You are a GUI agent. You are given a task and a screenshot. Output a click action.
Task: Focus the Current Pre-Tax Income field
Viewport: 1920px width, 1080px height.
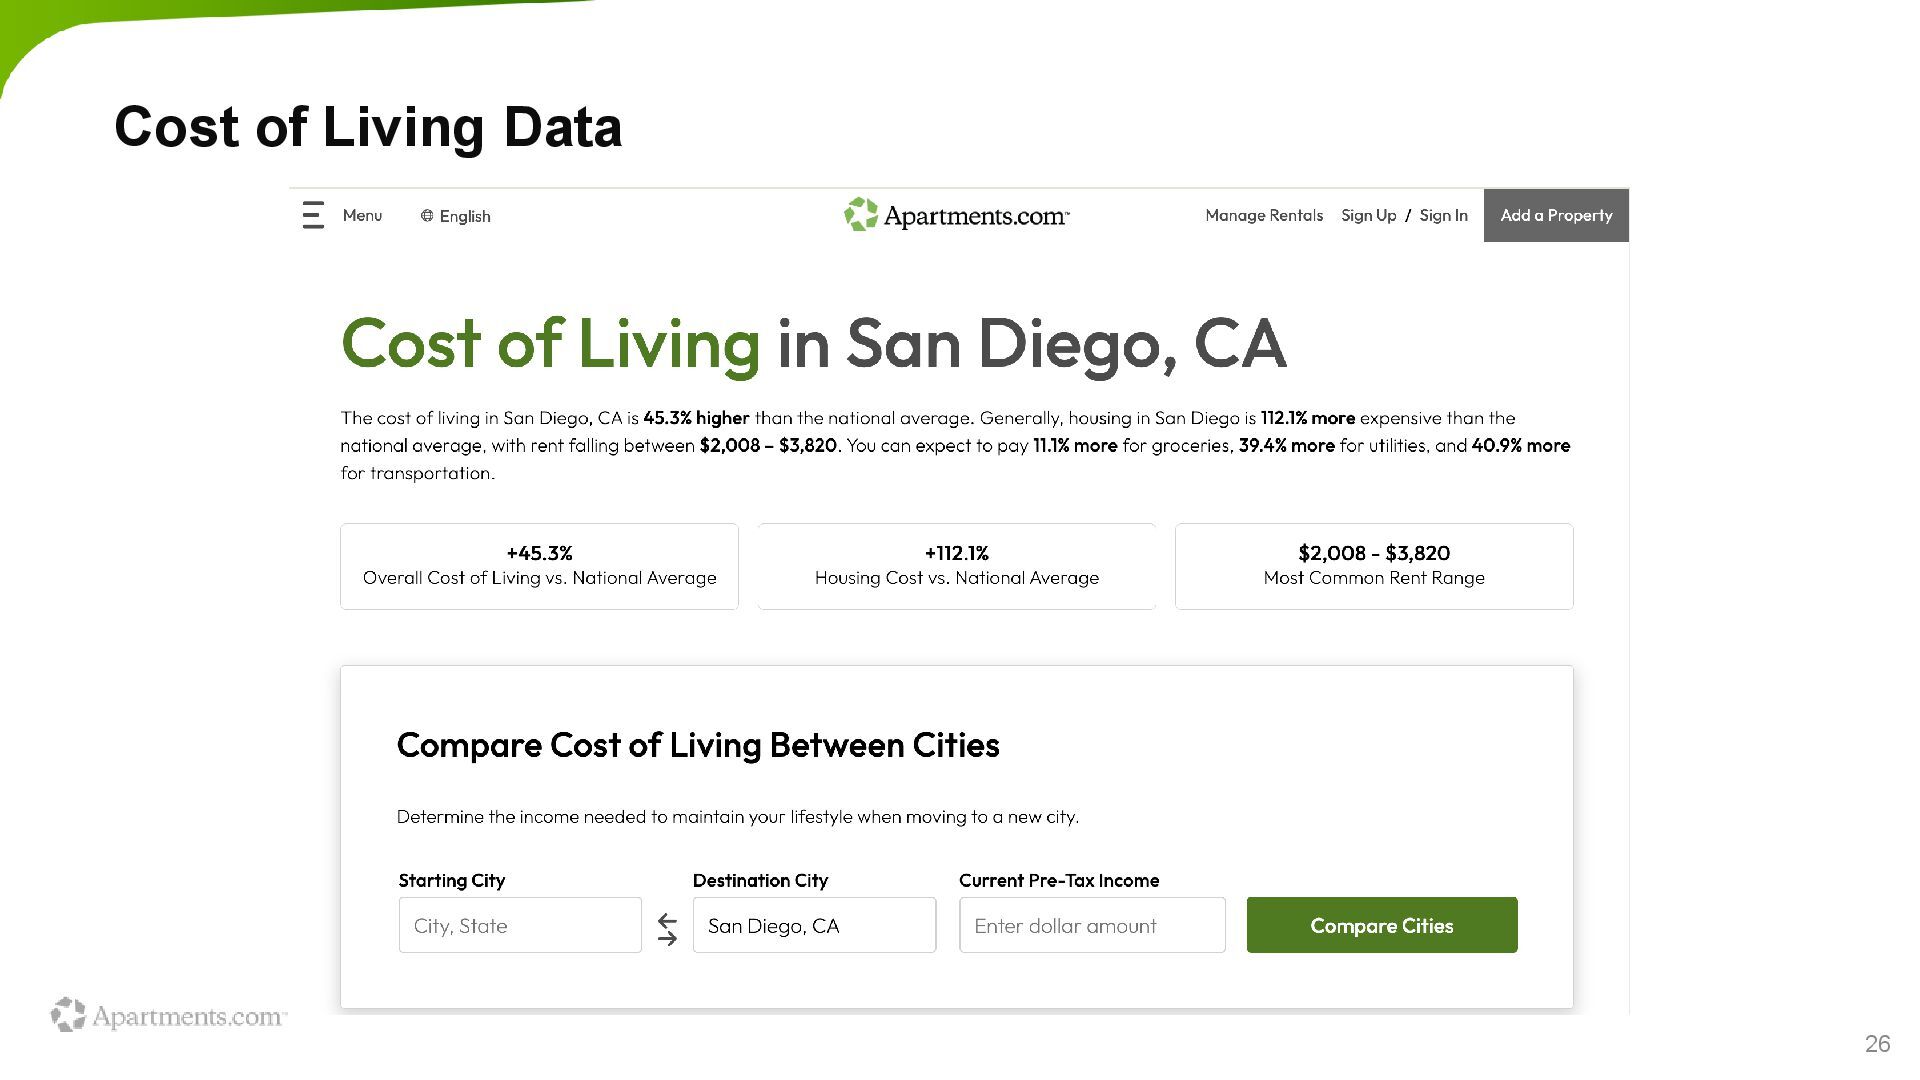click(1092, 925)
